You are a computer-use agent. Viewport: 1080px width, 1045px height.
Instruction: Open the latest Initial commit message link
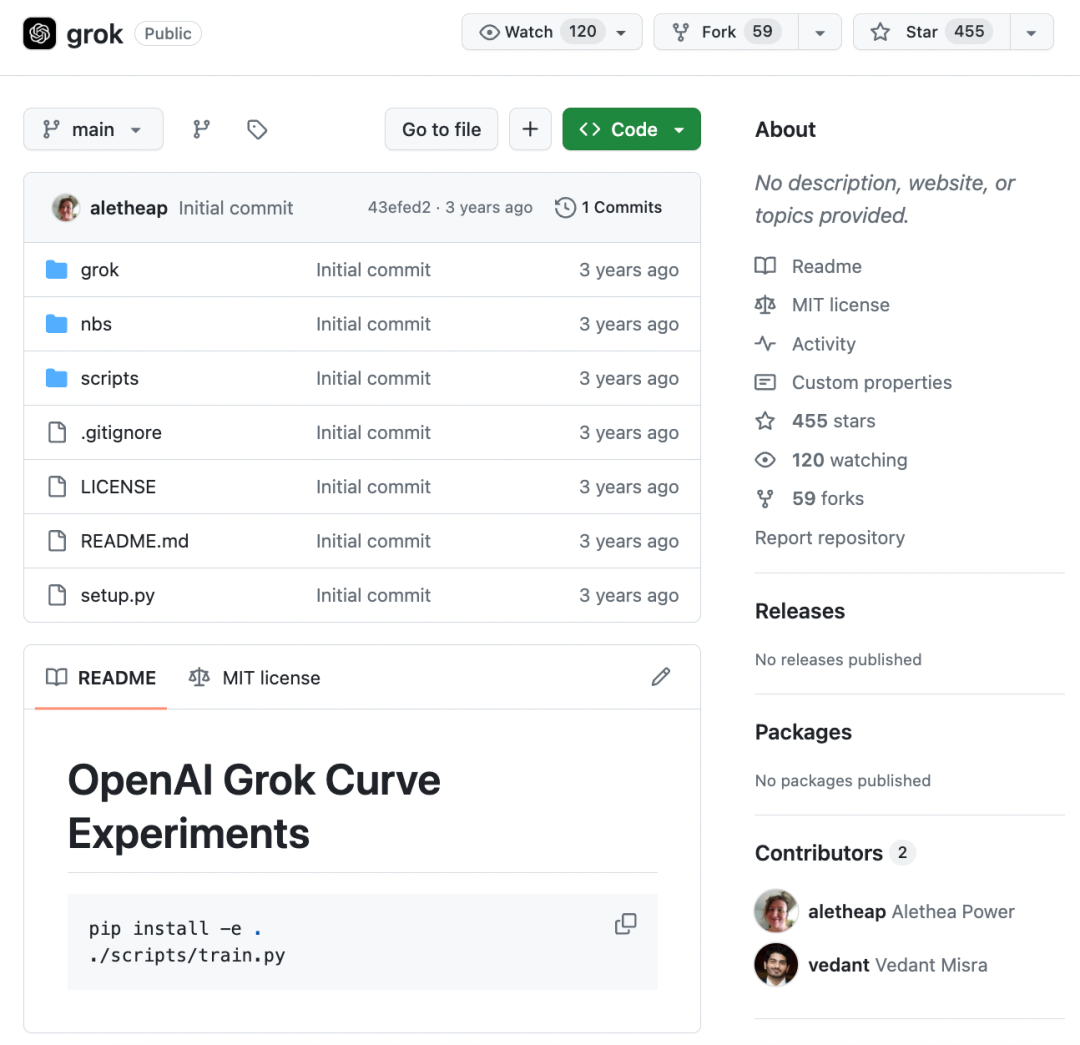(x=236, y=207)
